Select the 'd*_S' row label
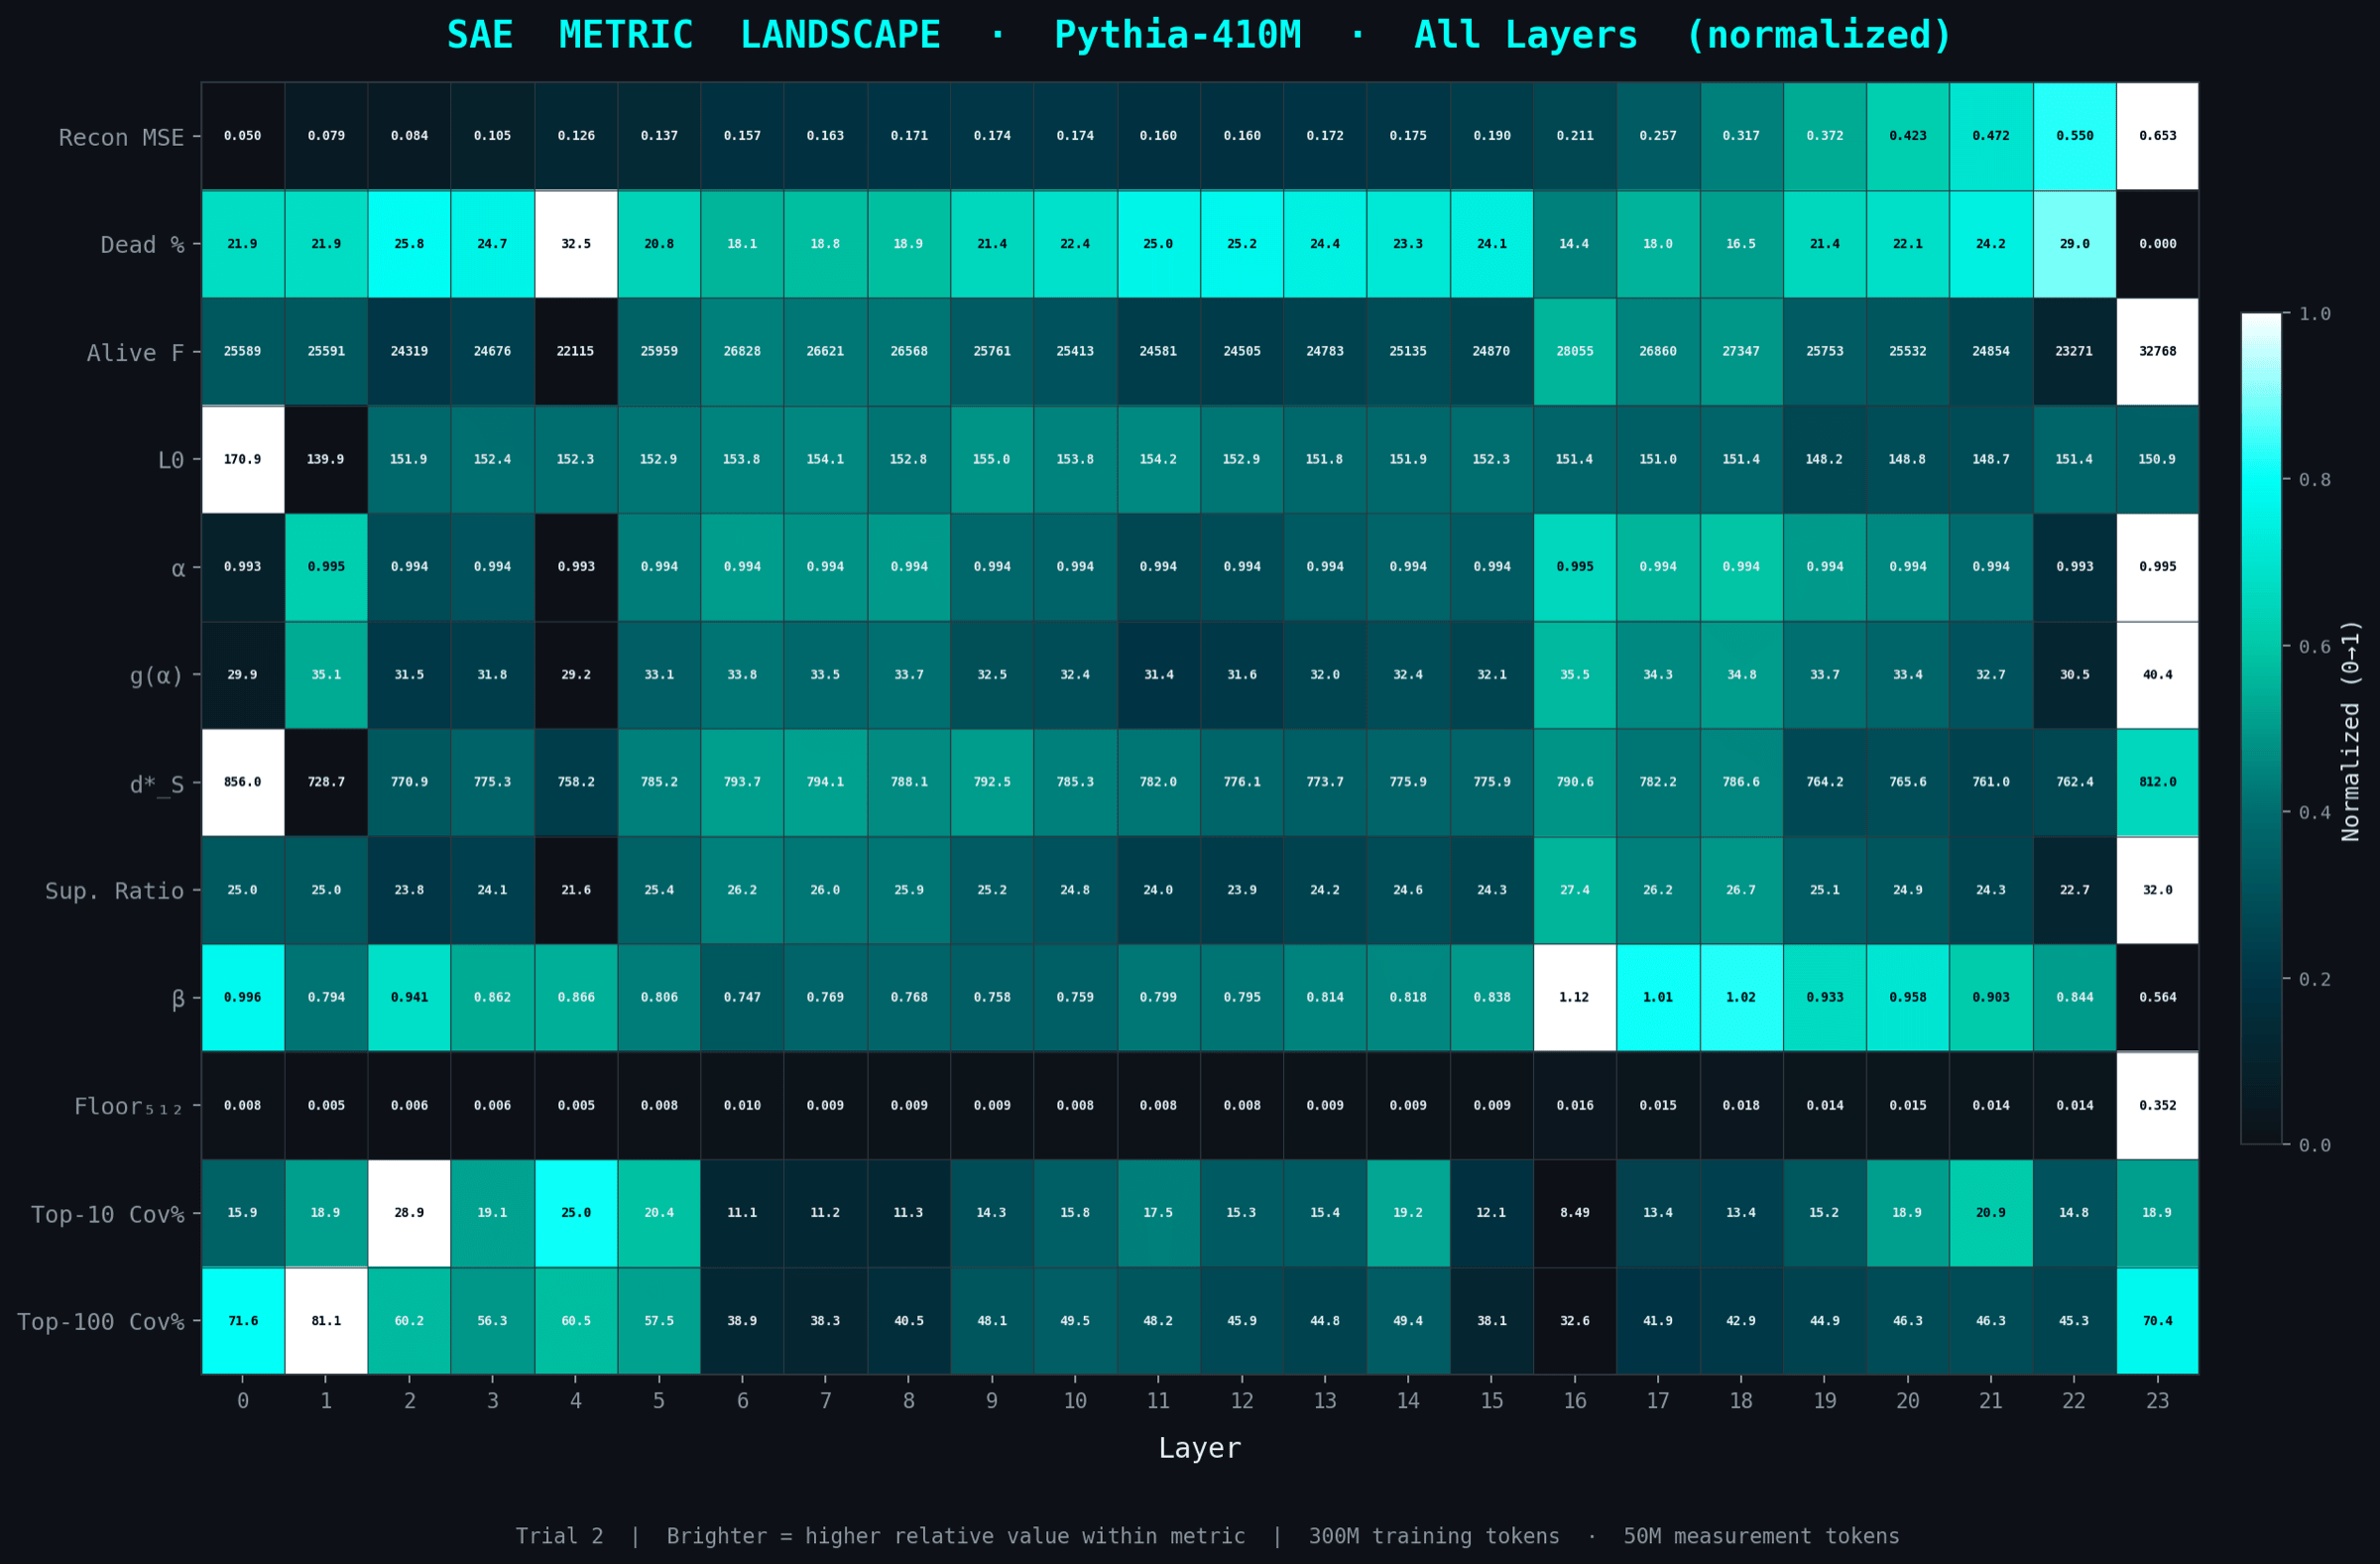The height and width of the screenshot is (1564, 2380). (157, 784)
